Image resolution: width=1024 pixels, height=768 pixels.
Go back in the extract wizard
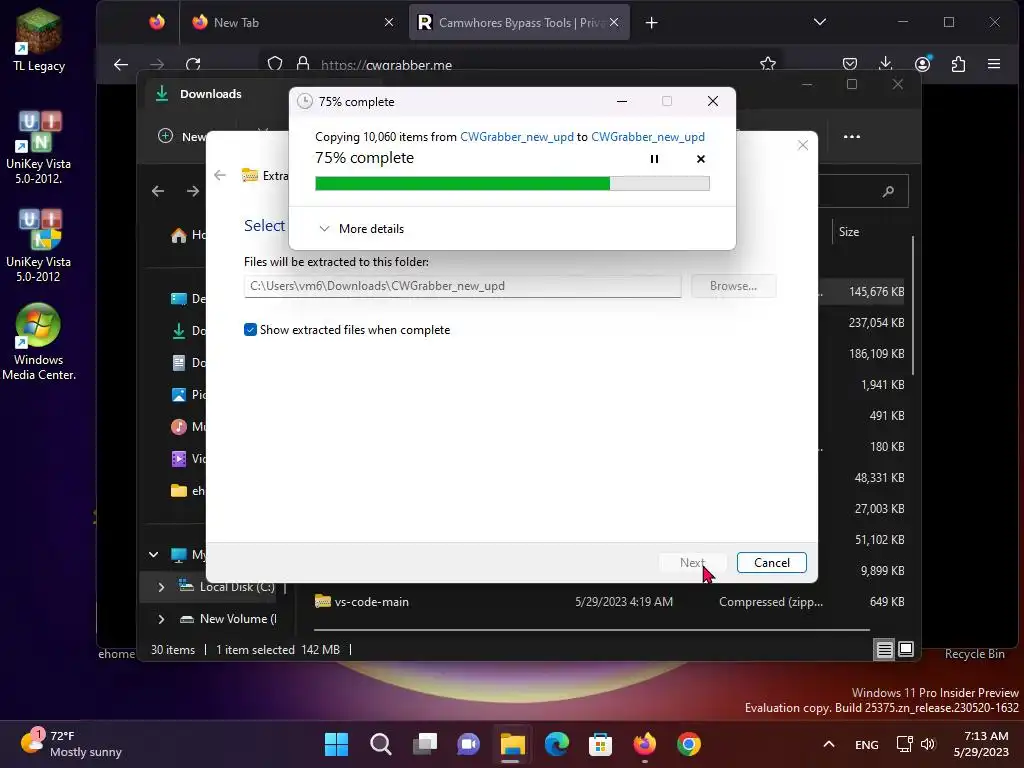point(220,175)
